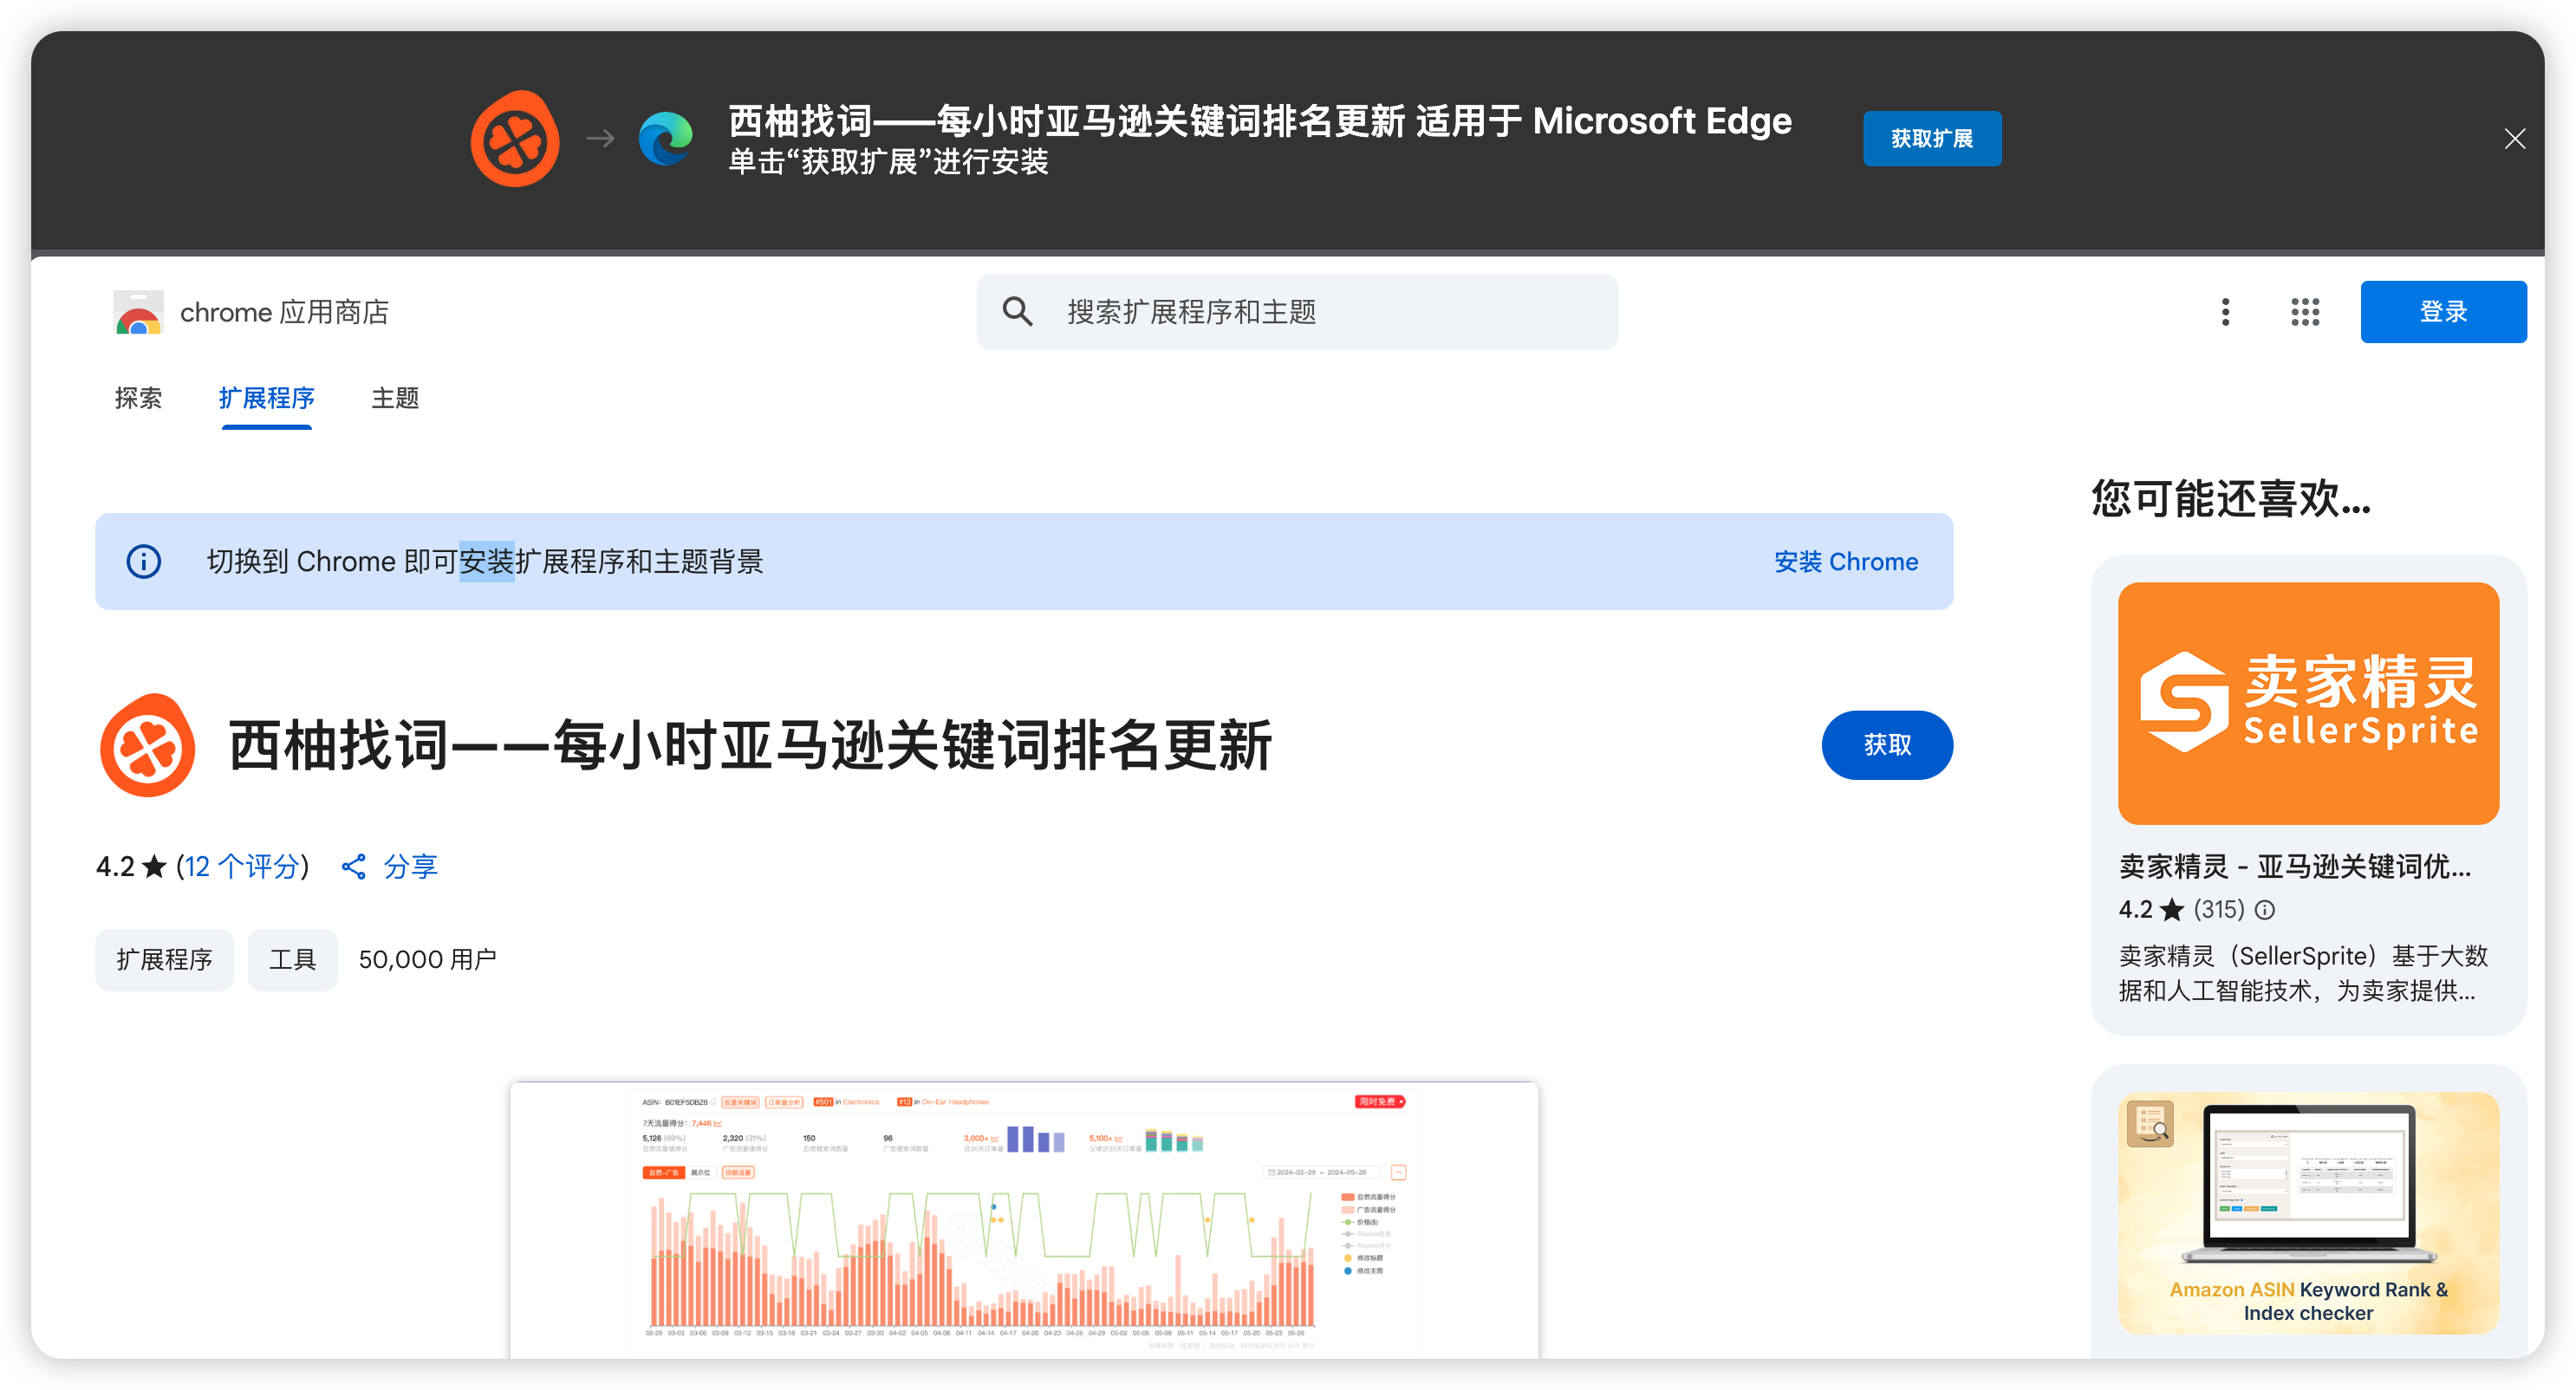Open the Google apps grid
Viewport: 2576px width, 1390px height.
pyautogui.click(x=2305, y=312)
